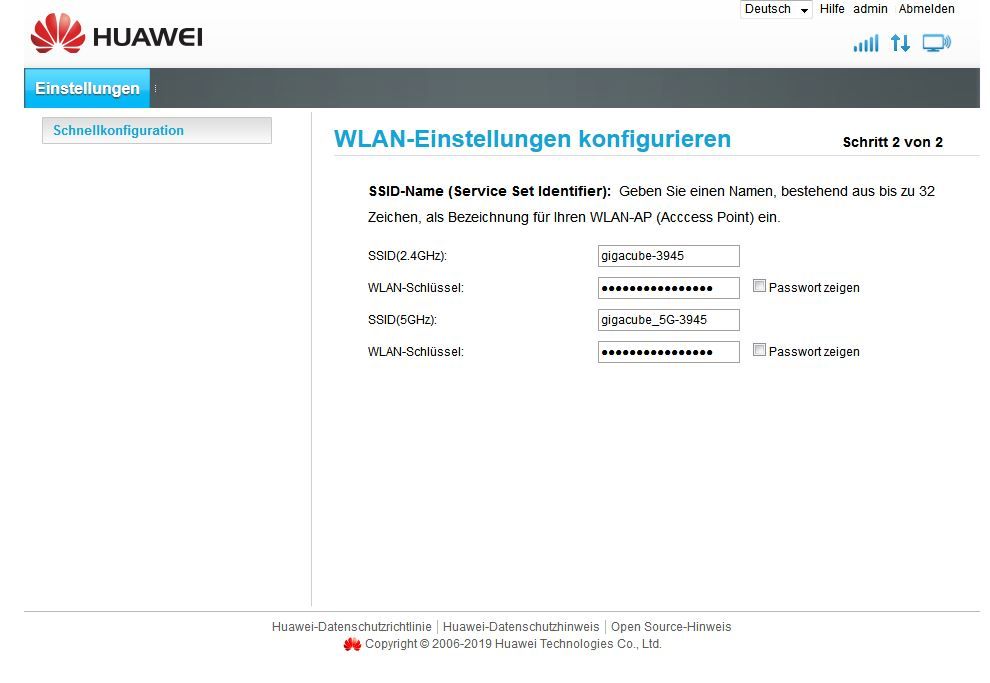Check the mobile signal strength icon

tap(866, 44)
